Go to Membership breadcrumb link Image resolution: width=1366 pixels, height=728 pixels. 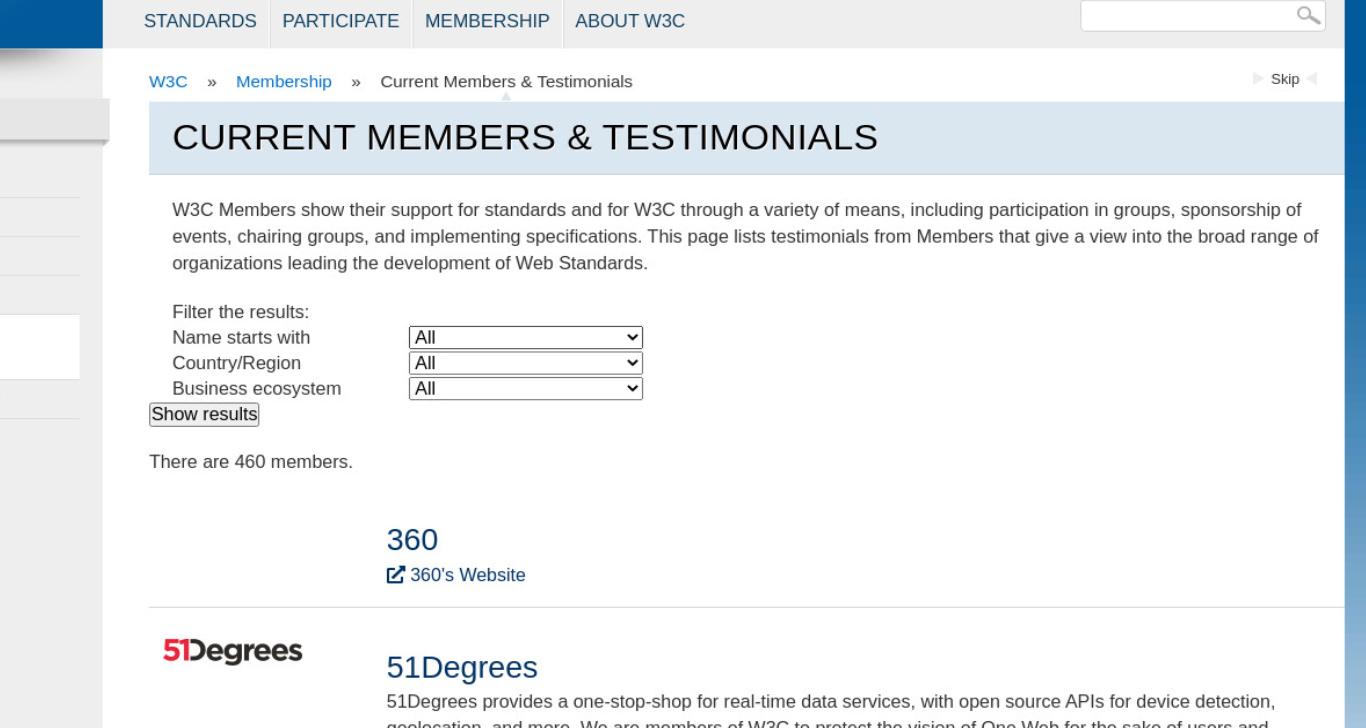[284, 81]
